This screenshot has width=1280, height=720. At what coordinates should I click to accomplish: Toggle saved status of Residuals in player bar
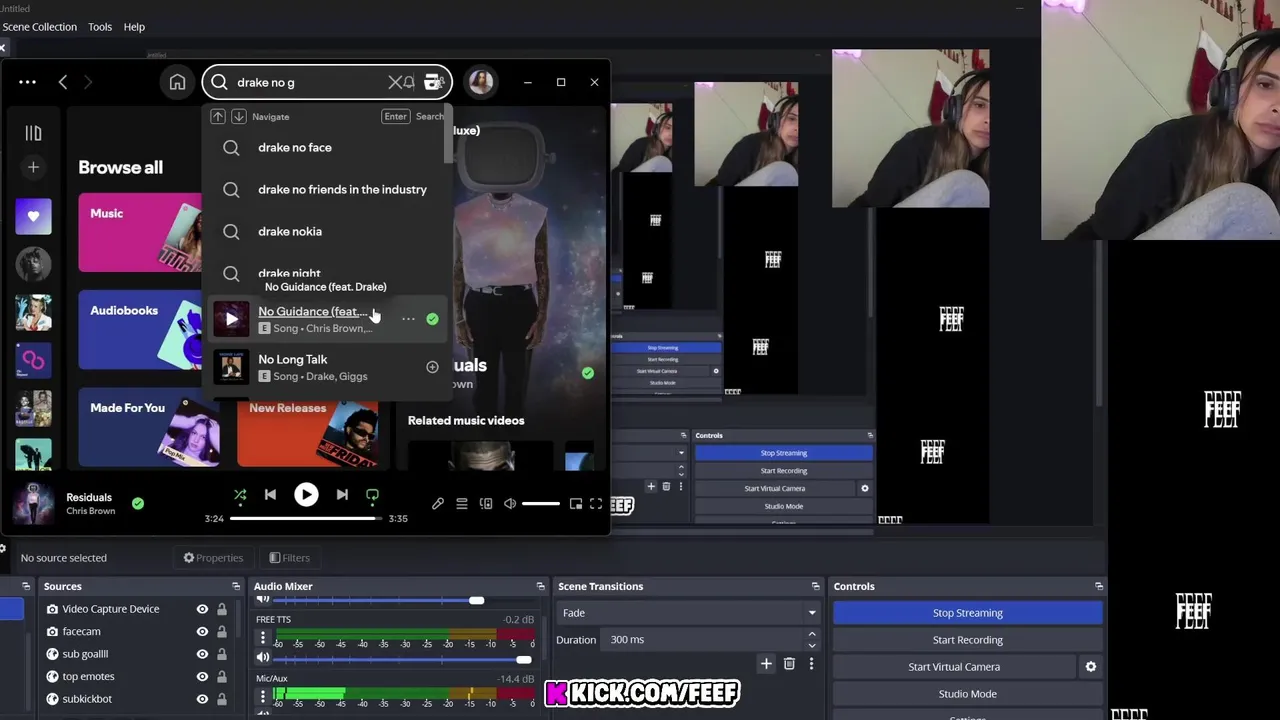138,503
